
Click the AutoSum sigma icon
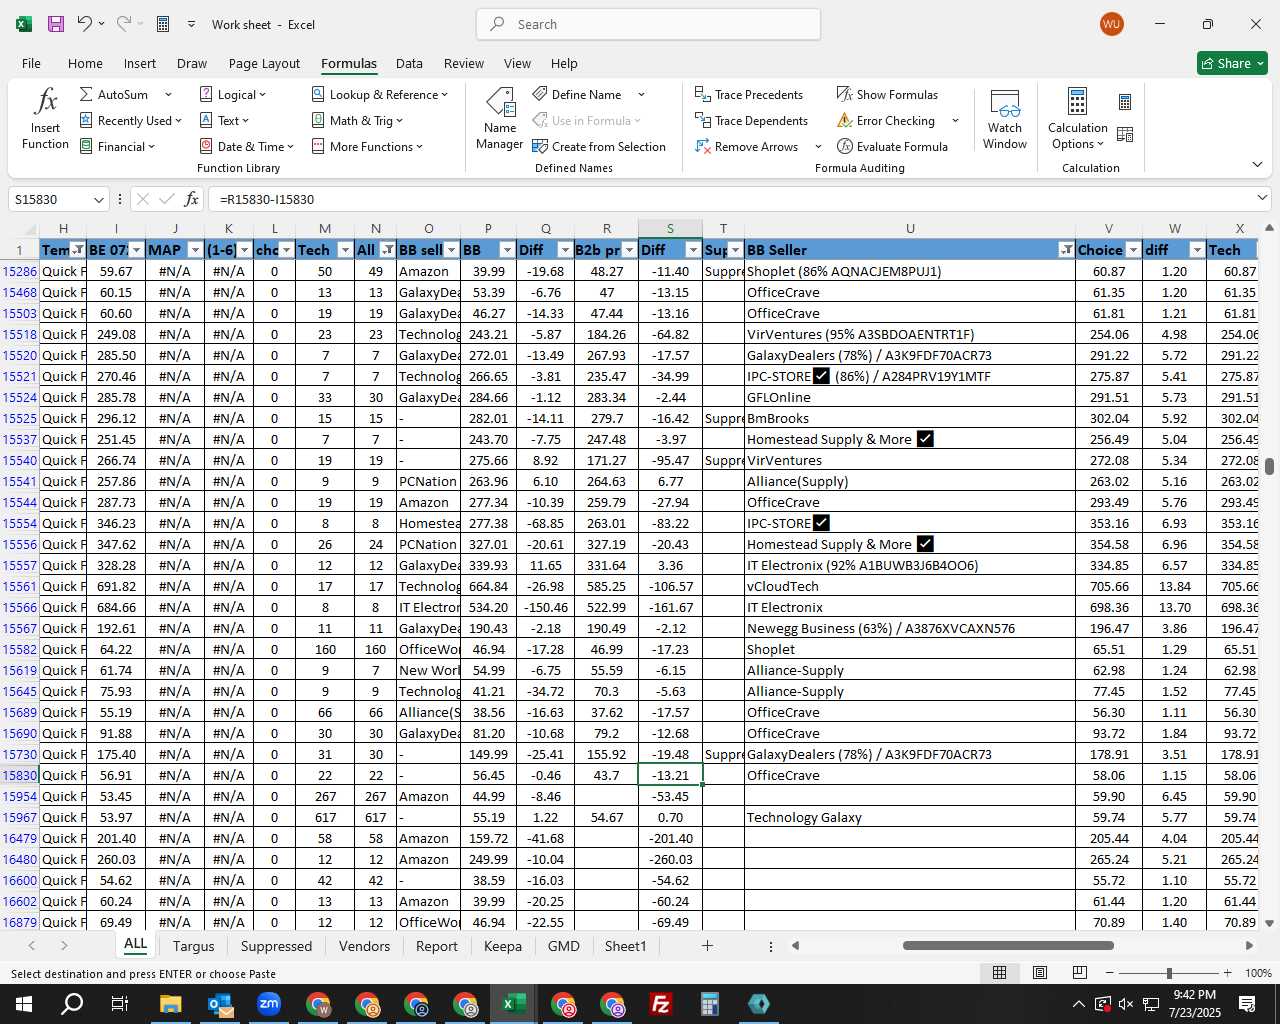click(x=86, y=94)
